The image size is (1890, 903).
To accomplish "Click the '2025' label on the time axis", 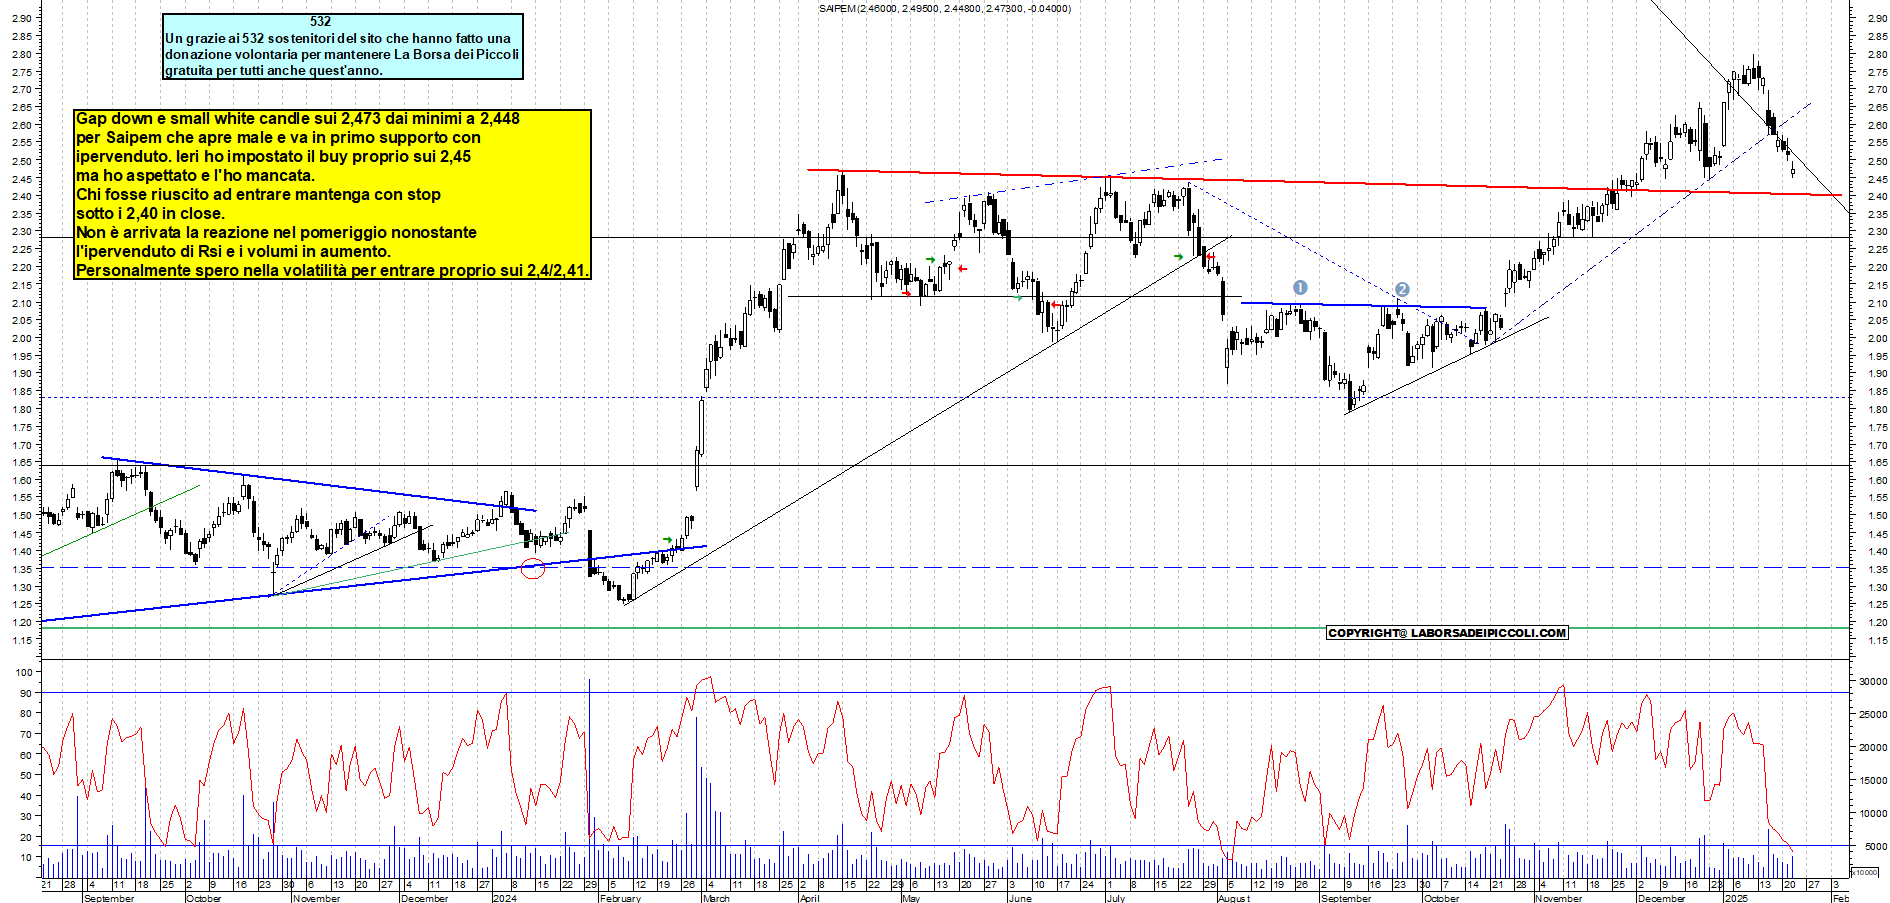I will pos(1737,898).
